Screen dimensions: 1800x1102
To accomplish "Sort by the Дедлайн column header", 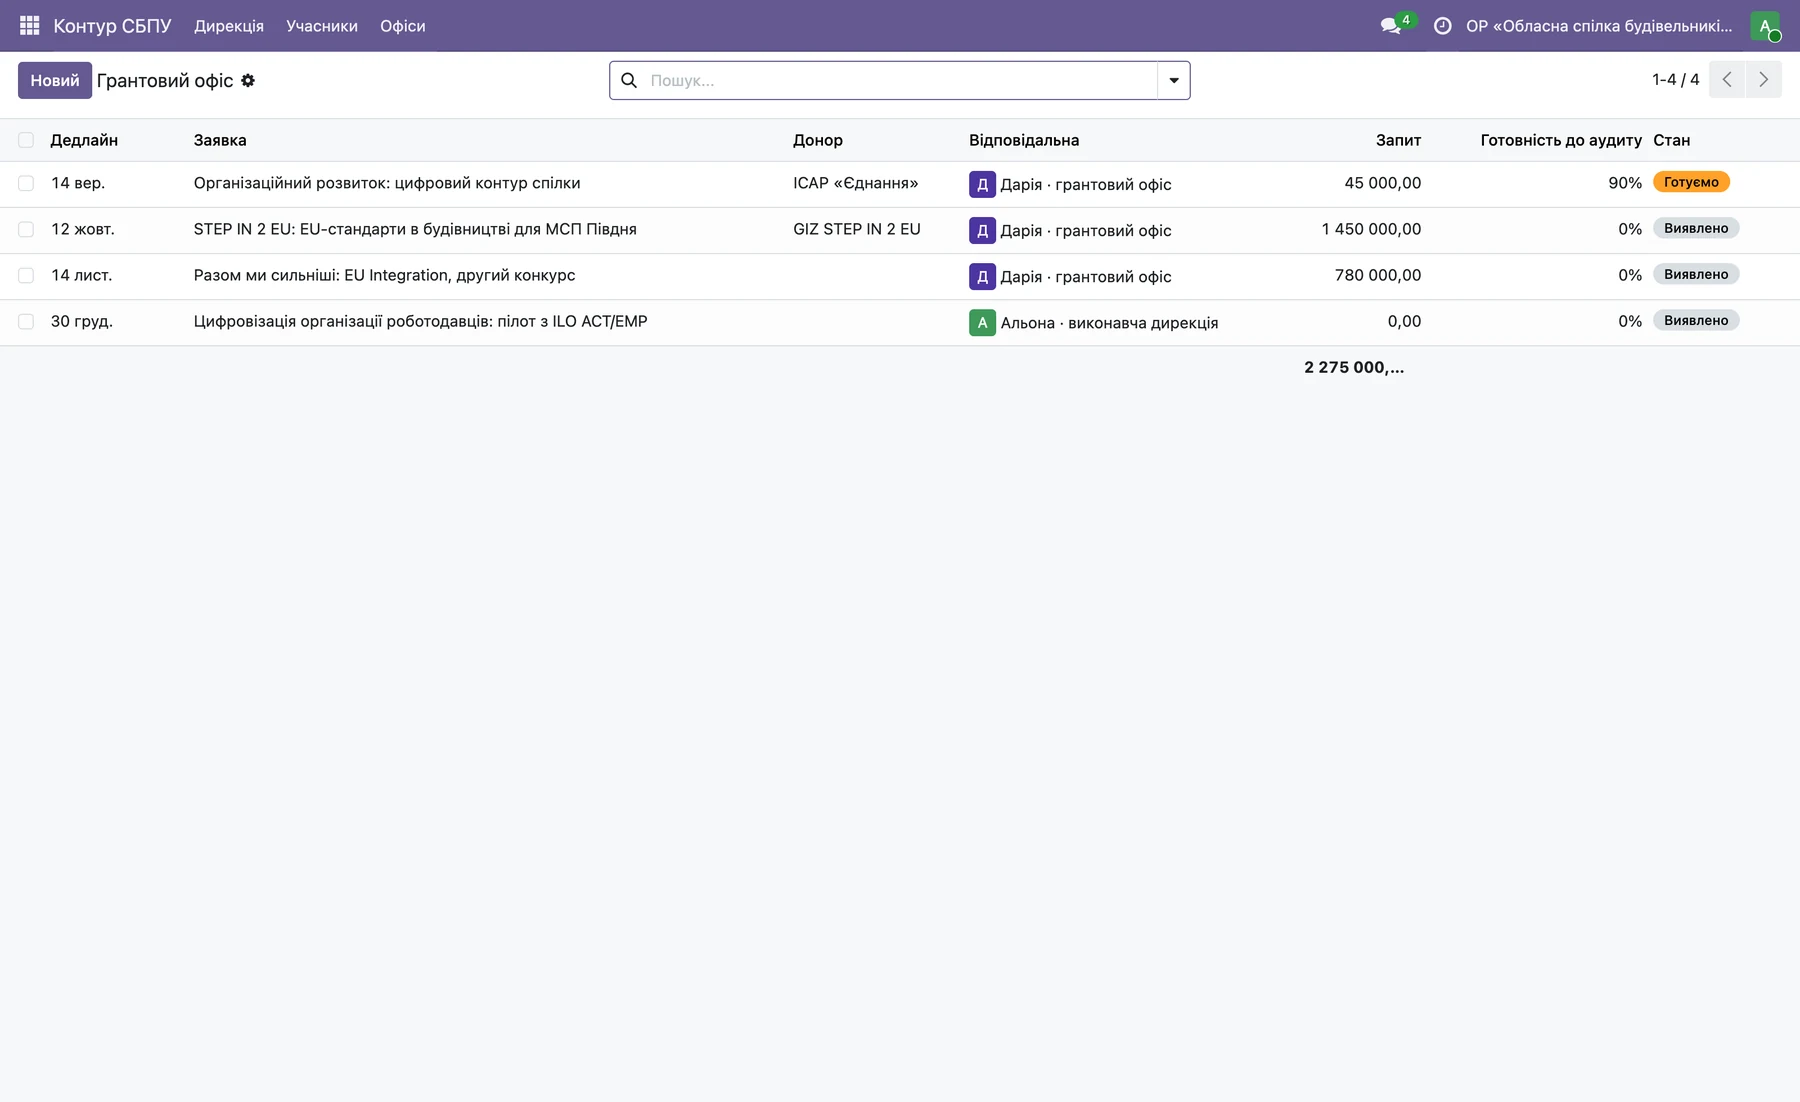I will point(84,140).
